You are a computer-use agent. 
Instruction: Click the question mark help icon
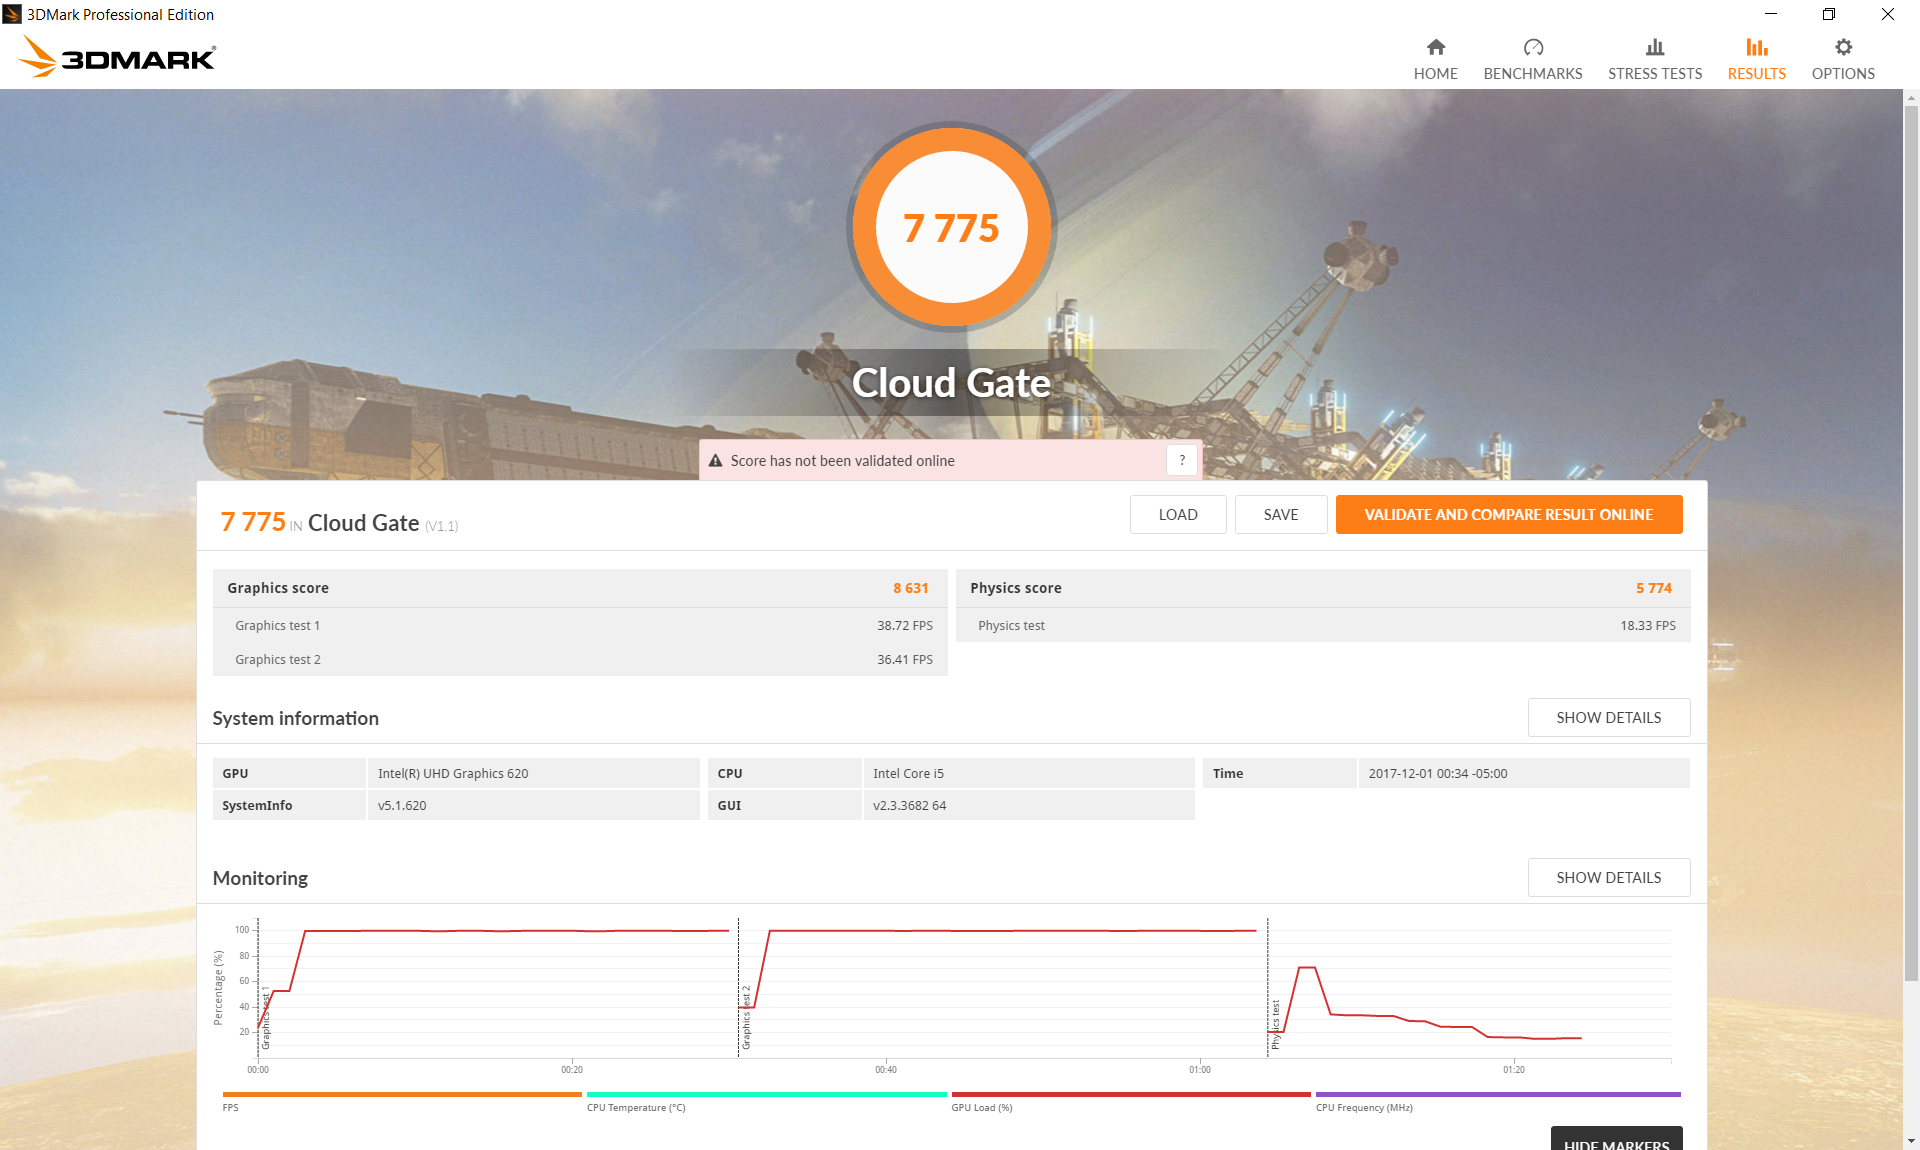(x=1182, y=460)
